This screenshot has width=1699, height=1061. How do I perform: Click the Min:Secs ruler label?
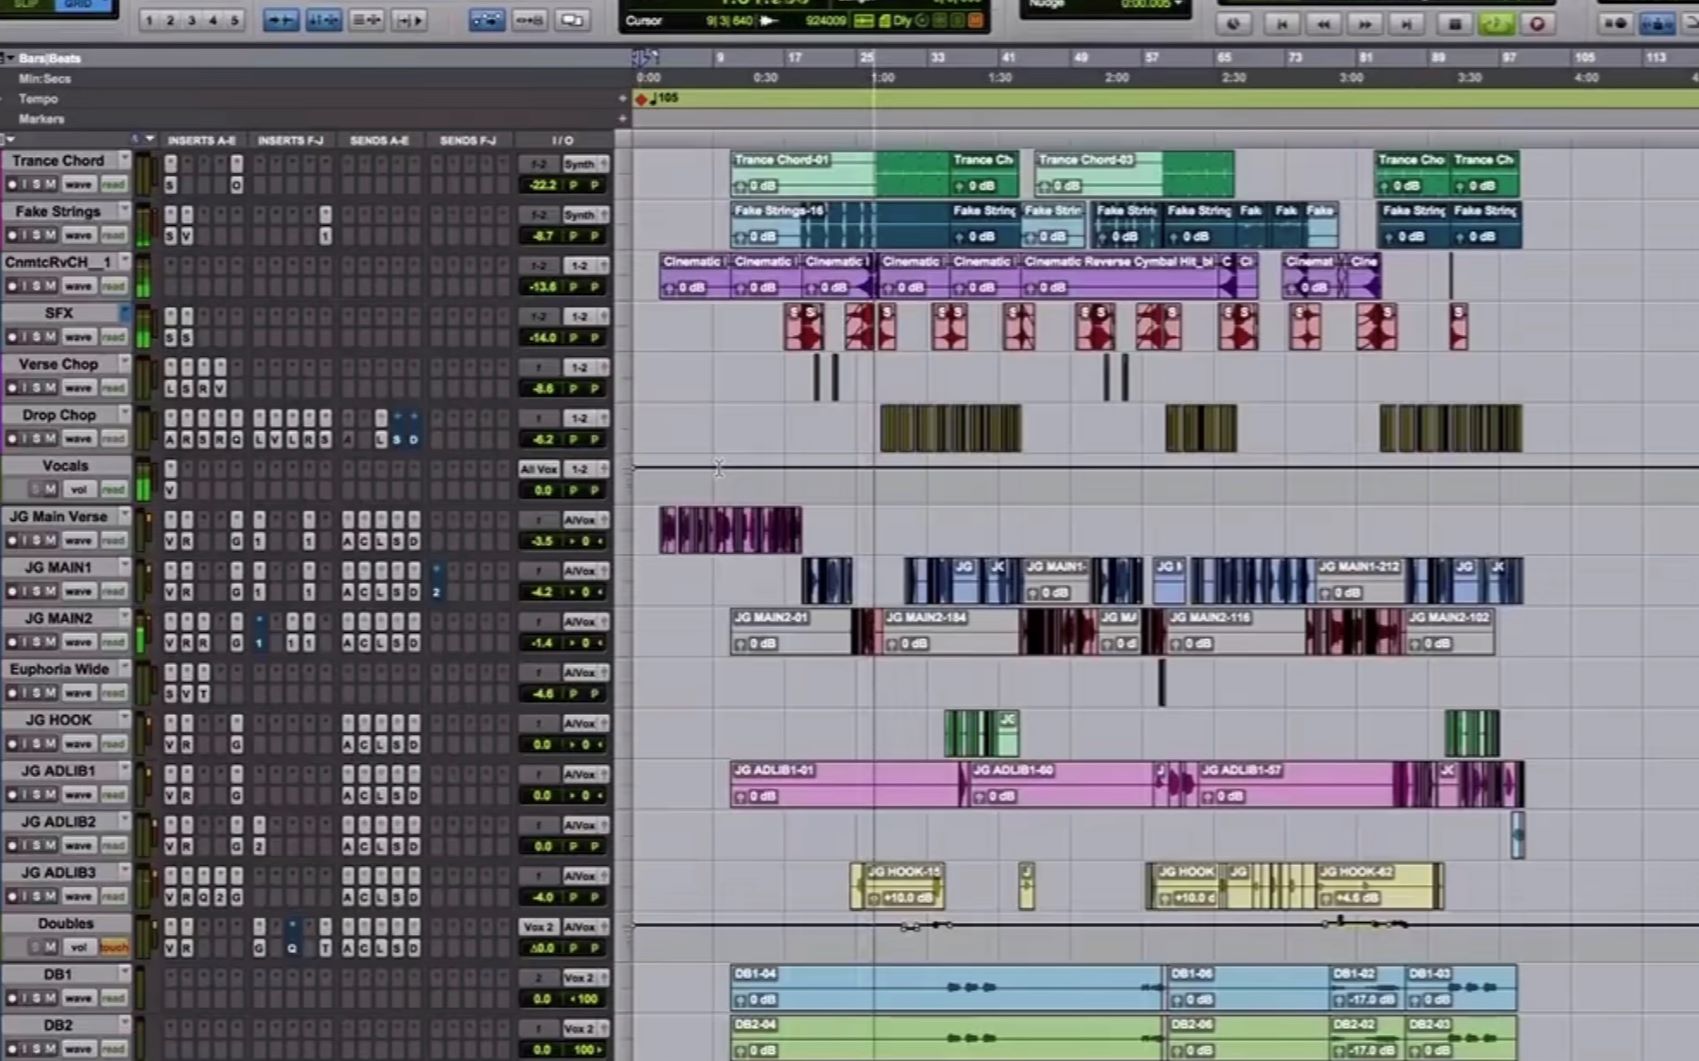coord(44,78)
